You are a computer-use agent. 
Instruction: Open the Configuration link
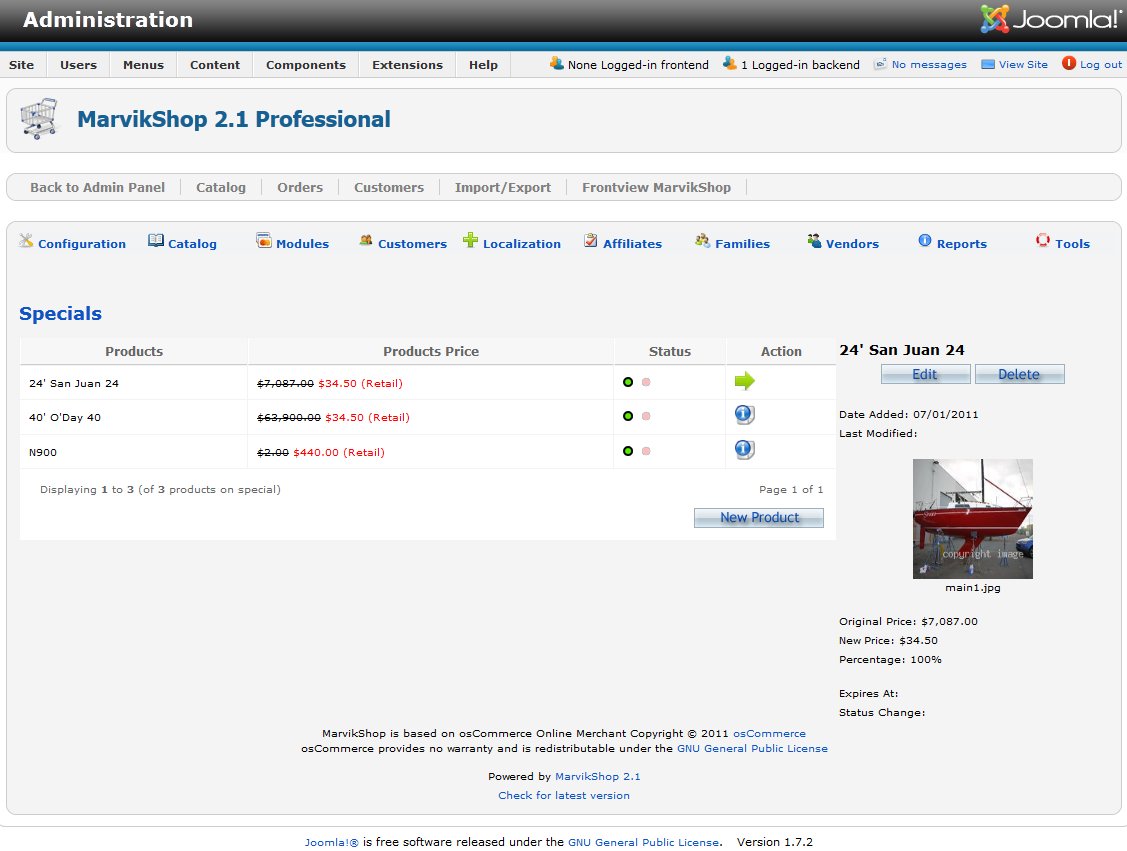click(82, 244)
